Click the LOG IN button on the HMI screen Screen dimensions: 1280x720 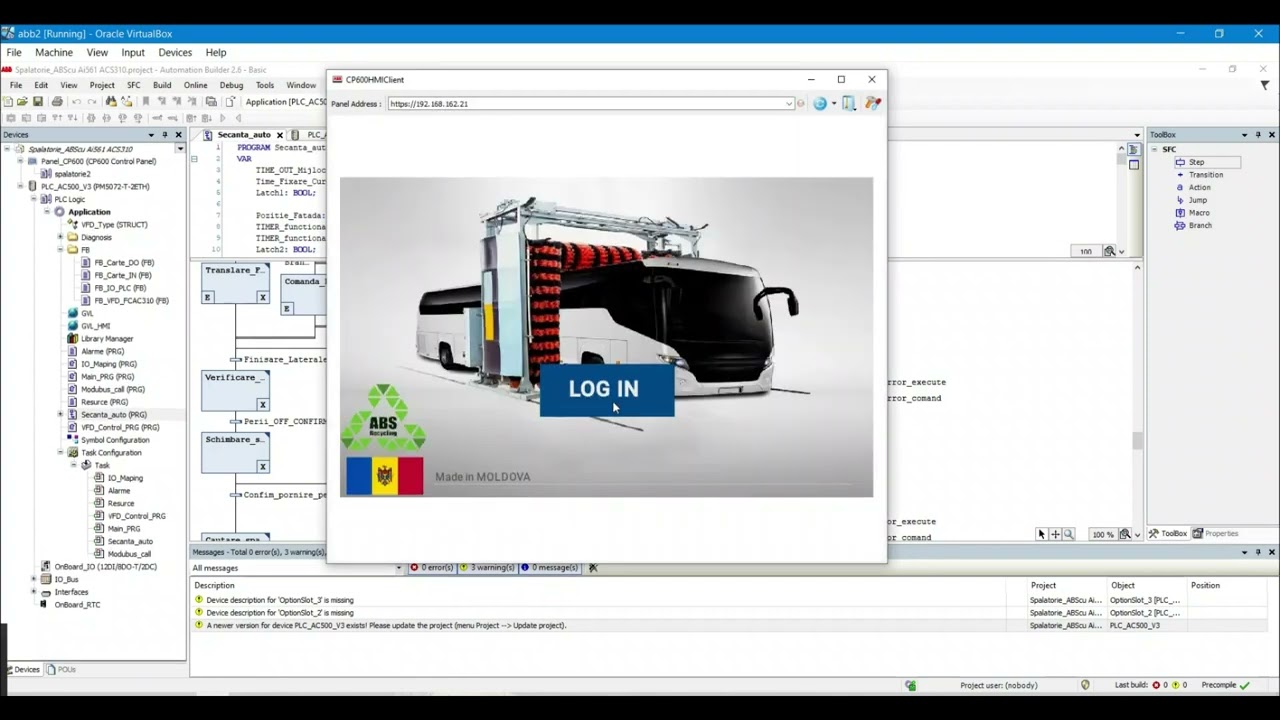click(x=607, y=390)
